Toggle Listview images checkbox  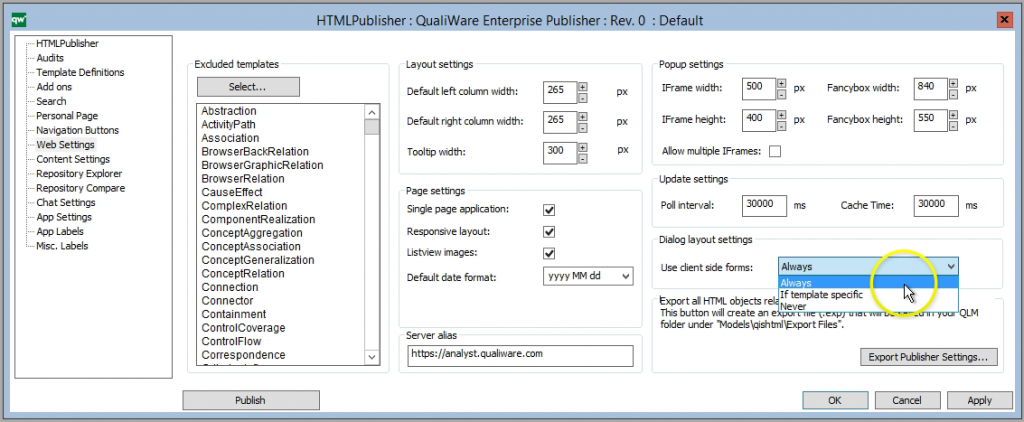point(549,253)
